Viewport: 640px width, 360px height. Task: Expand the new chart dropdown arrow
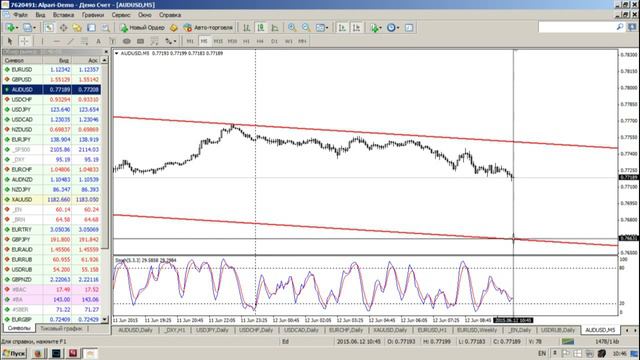coord(17,28)
